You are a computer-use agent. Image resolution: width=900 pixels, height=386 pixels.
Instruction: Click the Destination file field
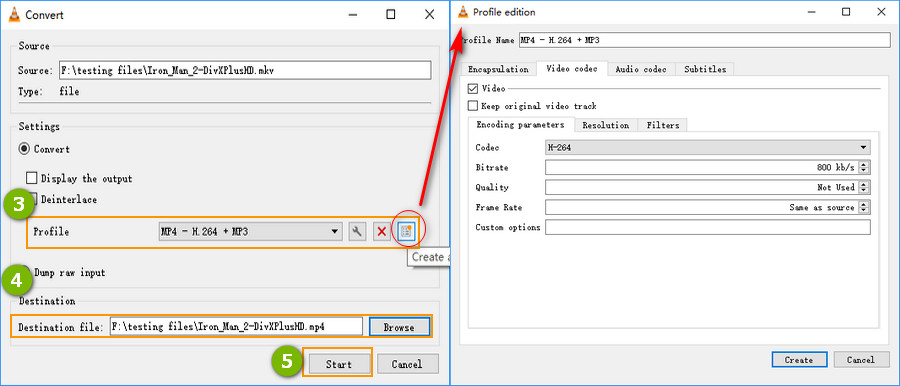[x=236, y=327]
